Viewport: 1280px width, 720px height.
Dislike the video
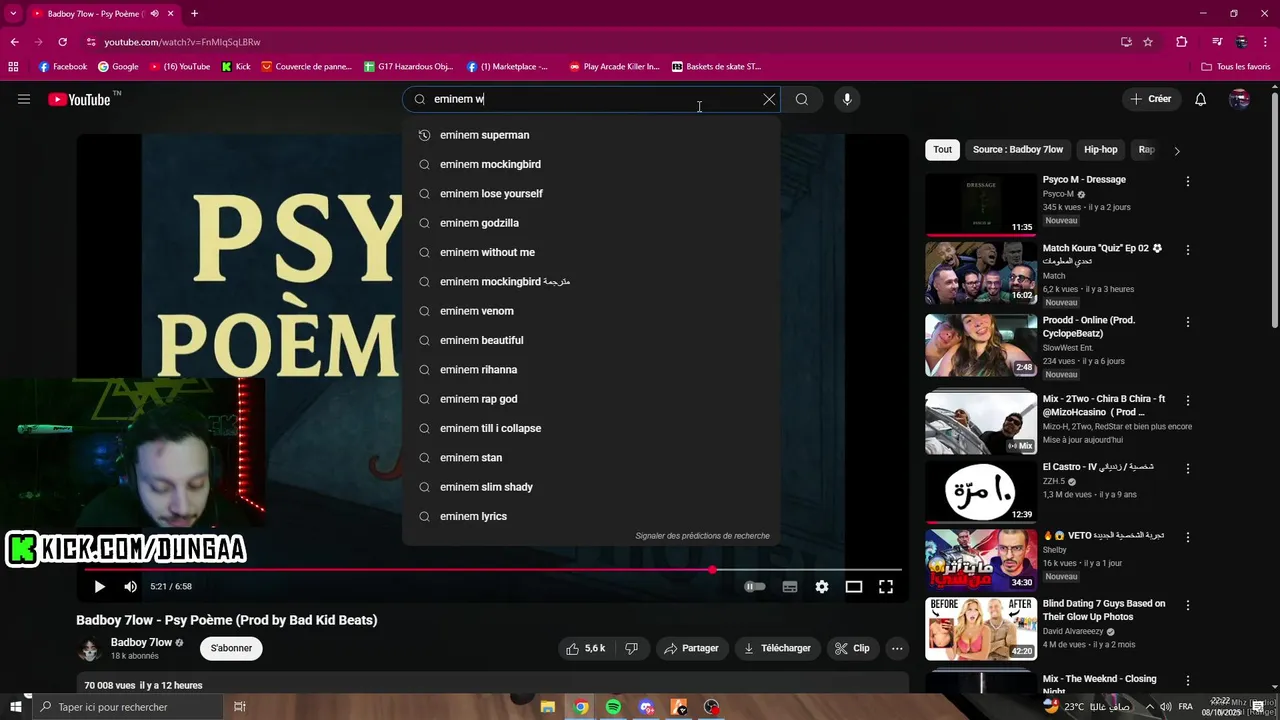click(x=632, y=648)
